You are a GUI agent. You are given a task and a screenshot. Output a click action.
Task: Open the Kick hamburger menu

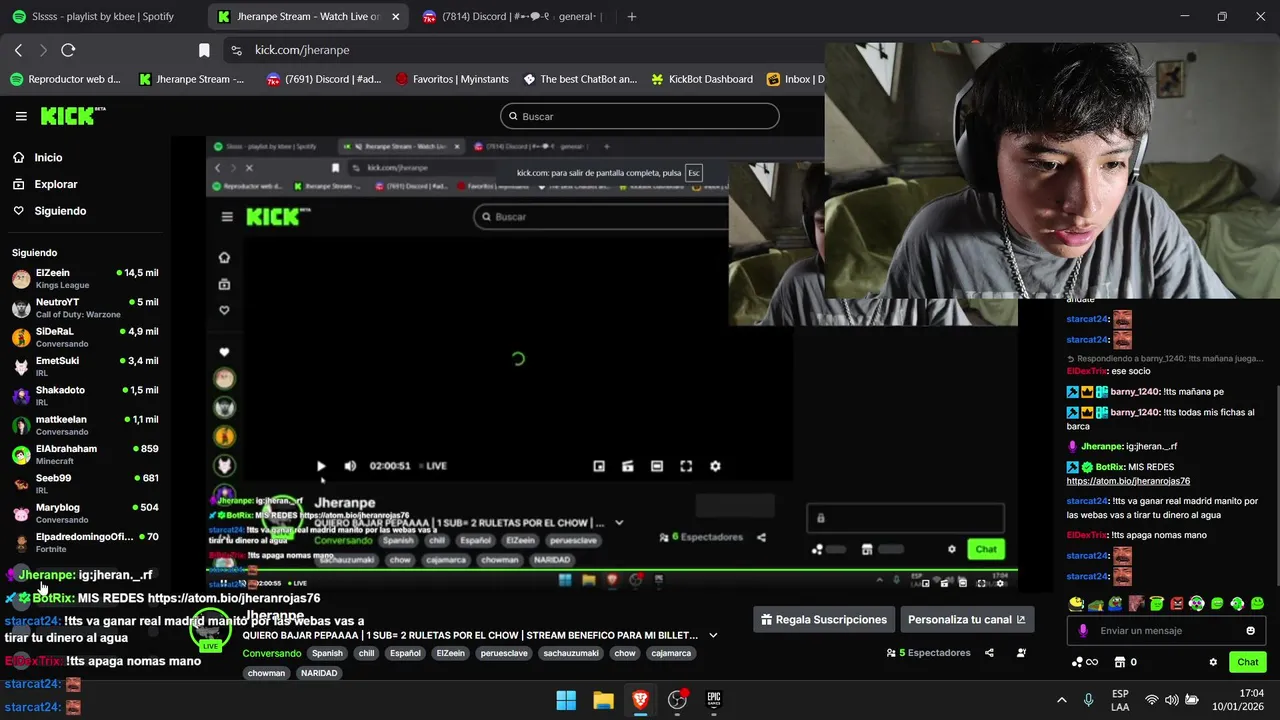[x=21, y=116]
